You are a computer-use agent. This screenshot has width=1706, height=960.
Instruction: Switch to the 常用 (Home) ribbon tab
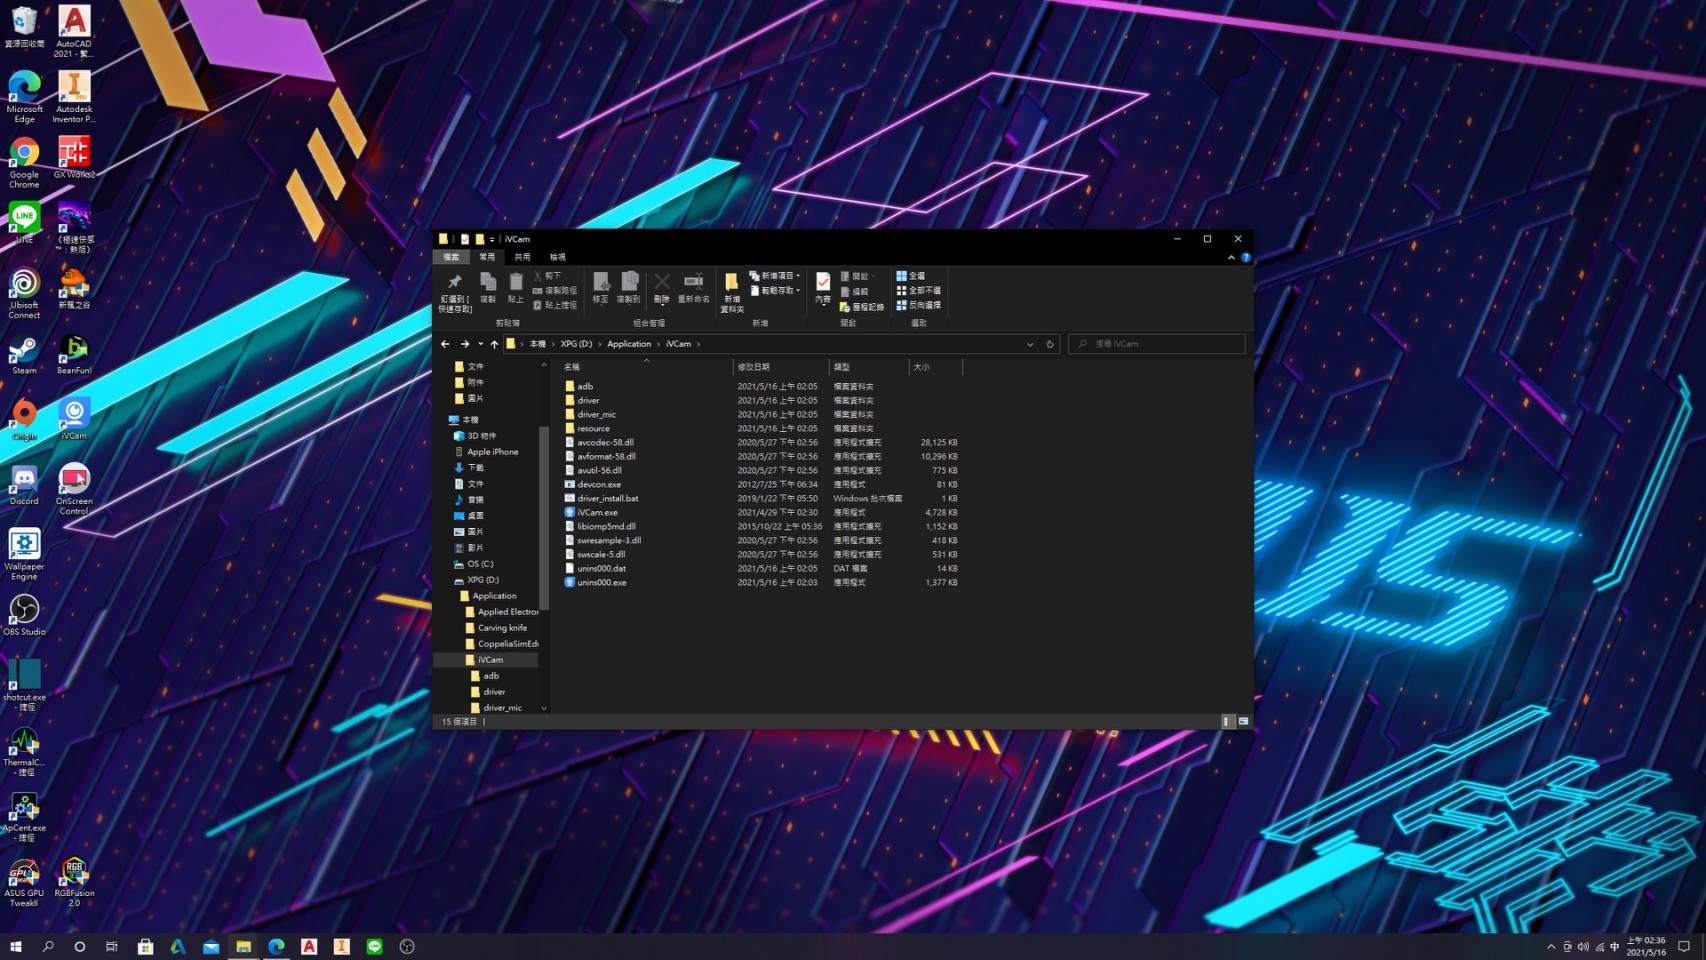(487, 257)
